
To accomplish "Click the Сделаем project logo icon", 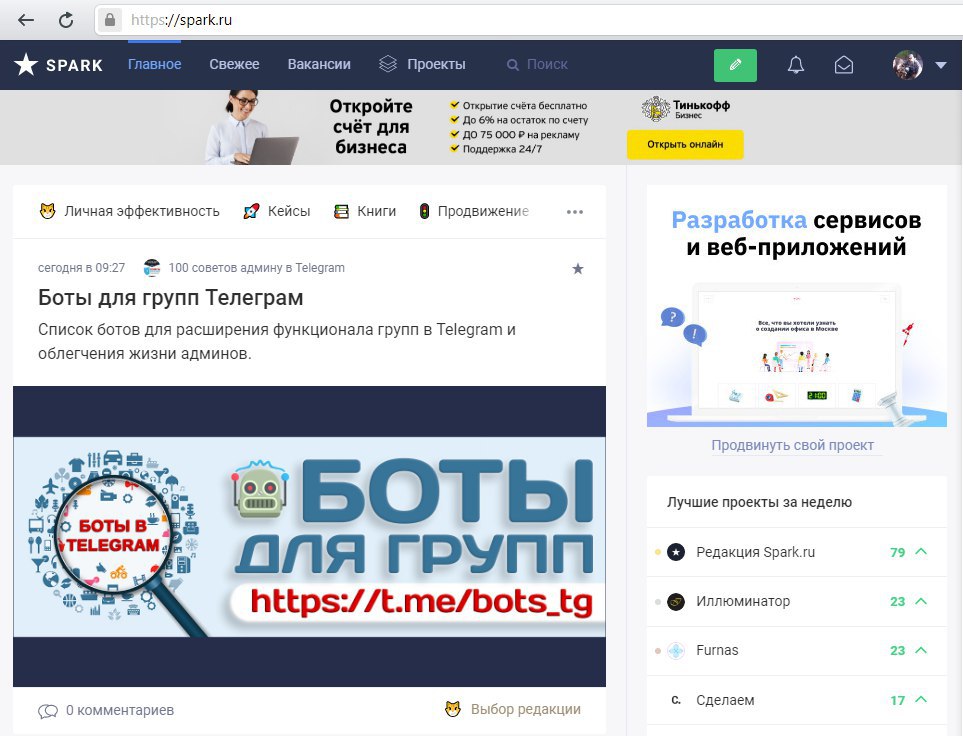I will click(x=676, y=700).
